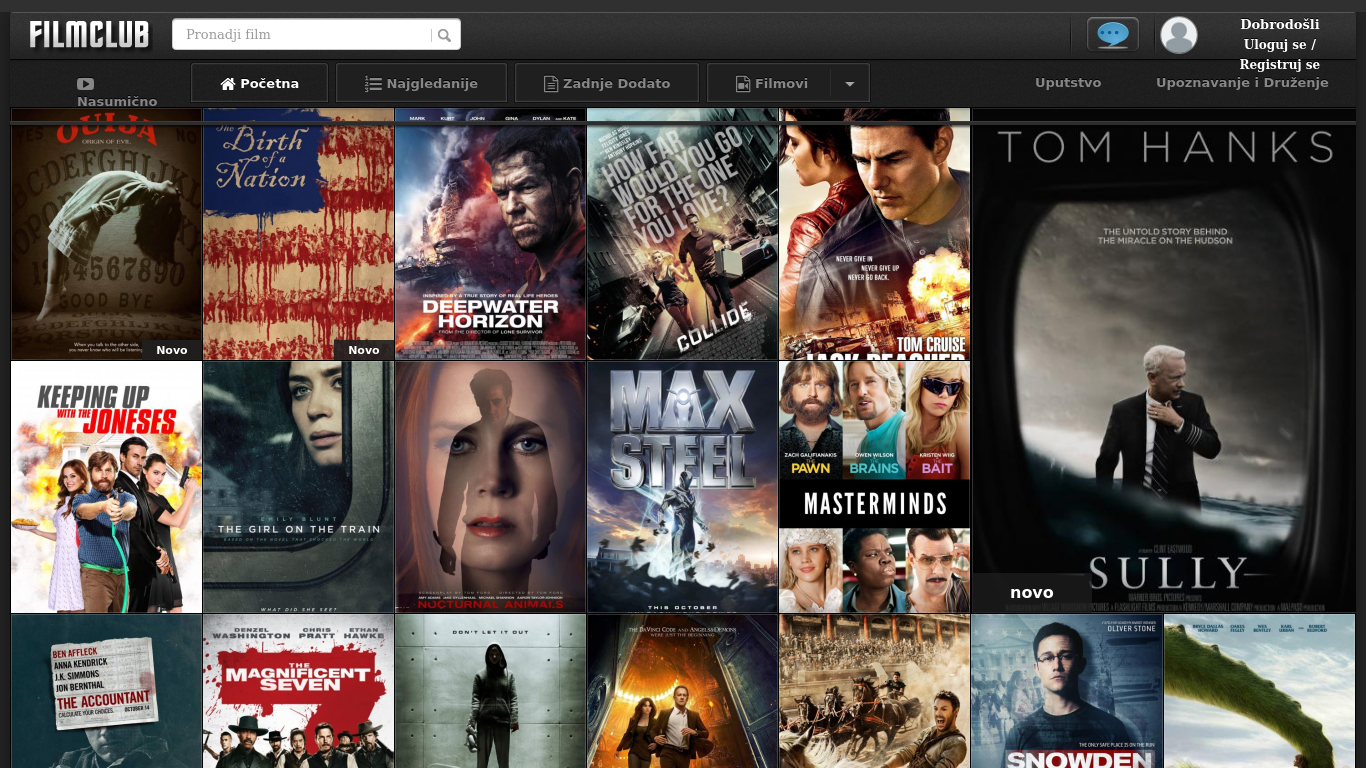Open the Nocturnal Animals poster
1366x768 pixels.
(490, 487)
